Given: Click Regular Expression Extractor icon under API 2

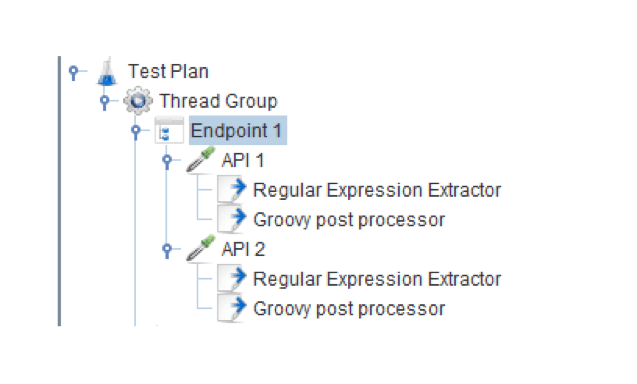Looking at the screenshot, I should pyautogui.click(x=232, y=278).
